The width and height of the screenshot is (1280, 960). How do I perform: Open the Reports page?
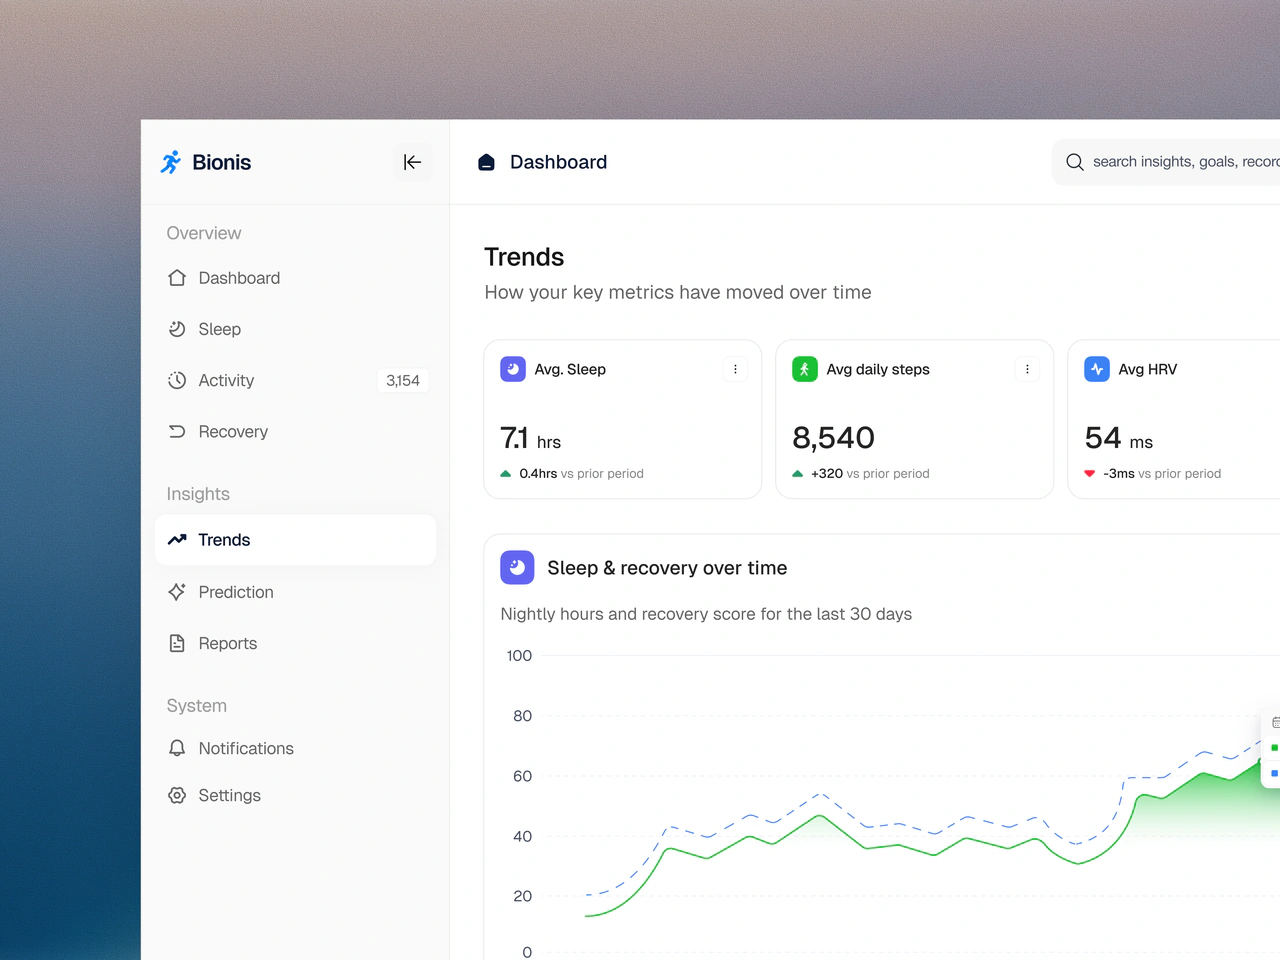click(x=295, y=643)
